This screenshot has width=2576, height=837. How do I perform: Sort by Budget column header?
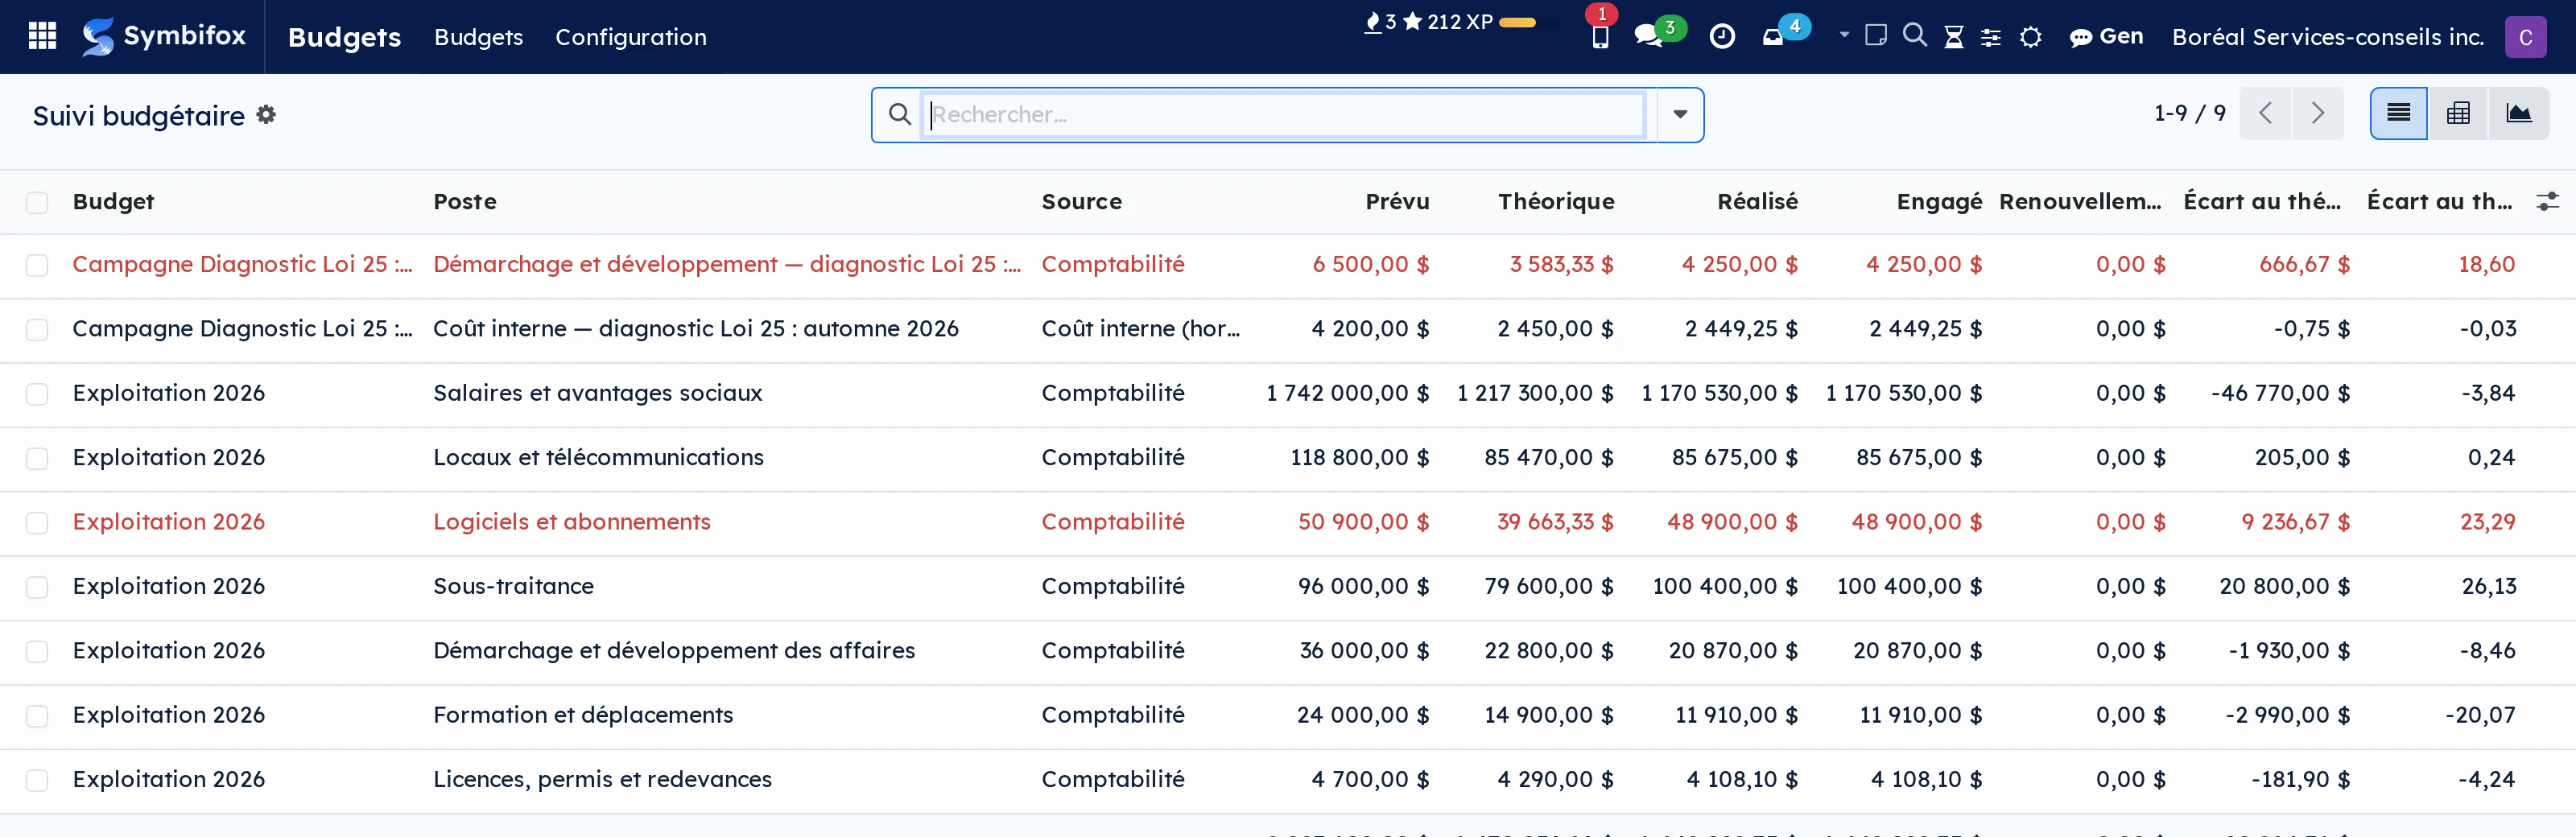click(x=113, y=201)
